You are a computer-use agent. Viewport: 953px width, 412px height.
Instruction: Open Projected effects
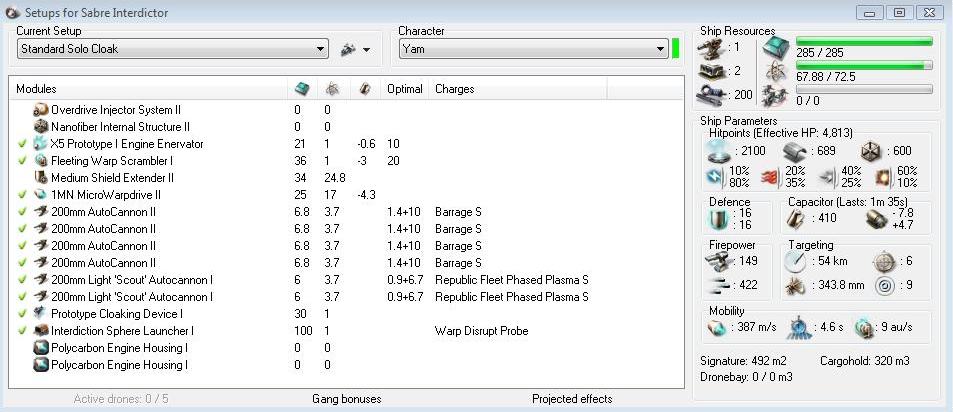[572, 399]
